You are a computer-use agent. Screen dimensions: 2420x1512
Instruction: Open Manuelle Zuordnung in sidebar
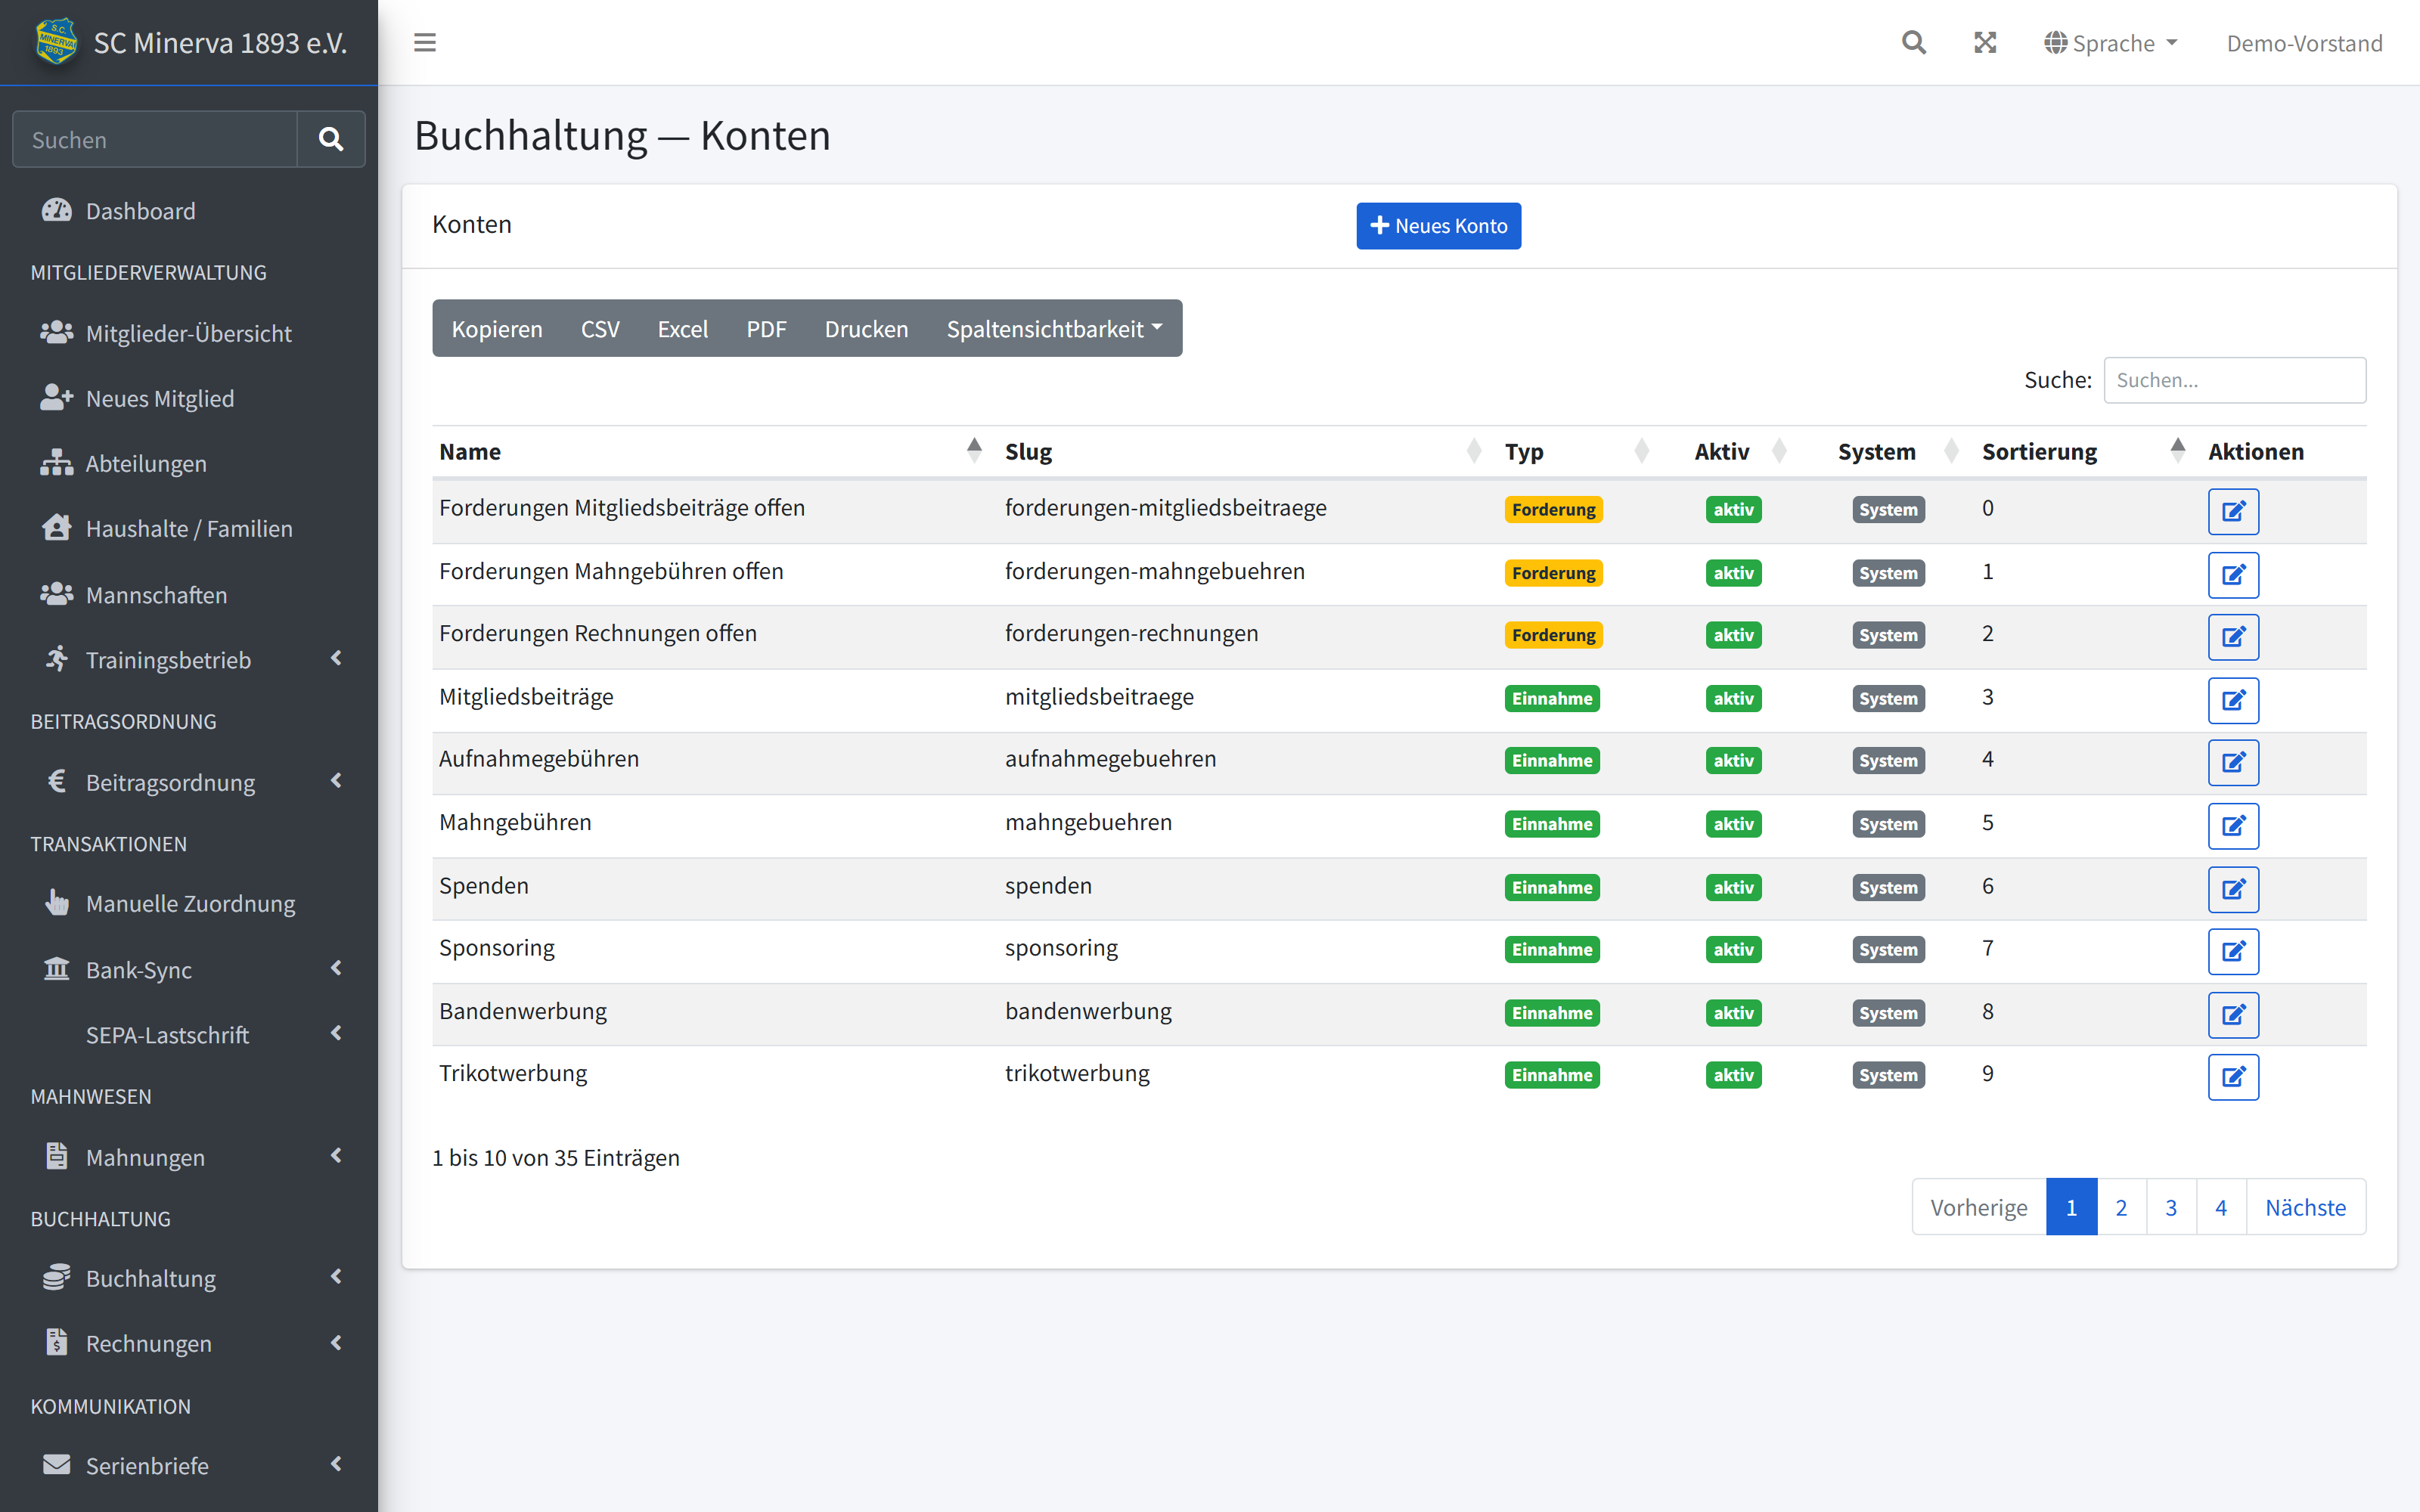[189, 903]
